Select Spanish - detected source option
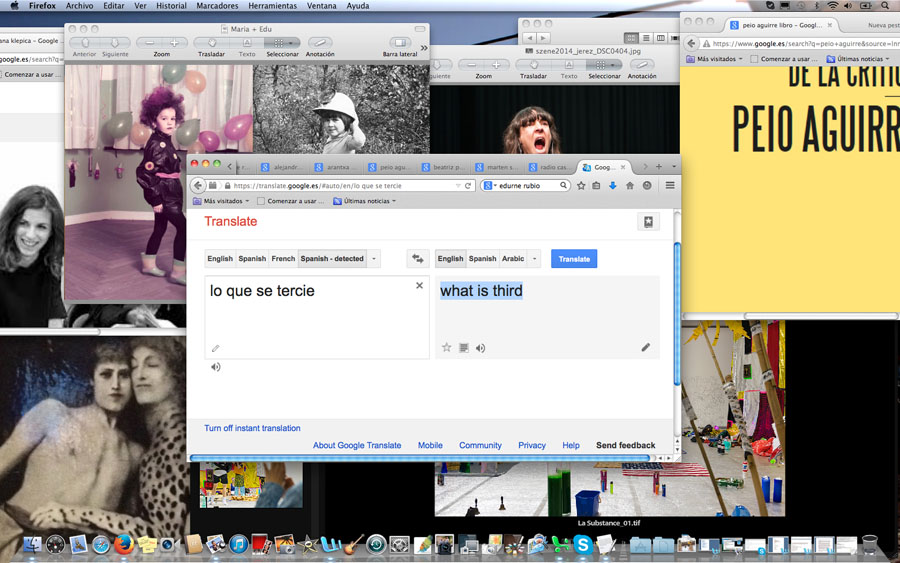Image resolution: width=900 pixels, height=563 pixels. click(x=332, y=259)
